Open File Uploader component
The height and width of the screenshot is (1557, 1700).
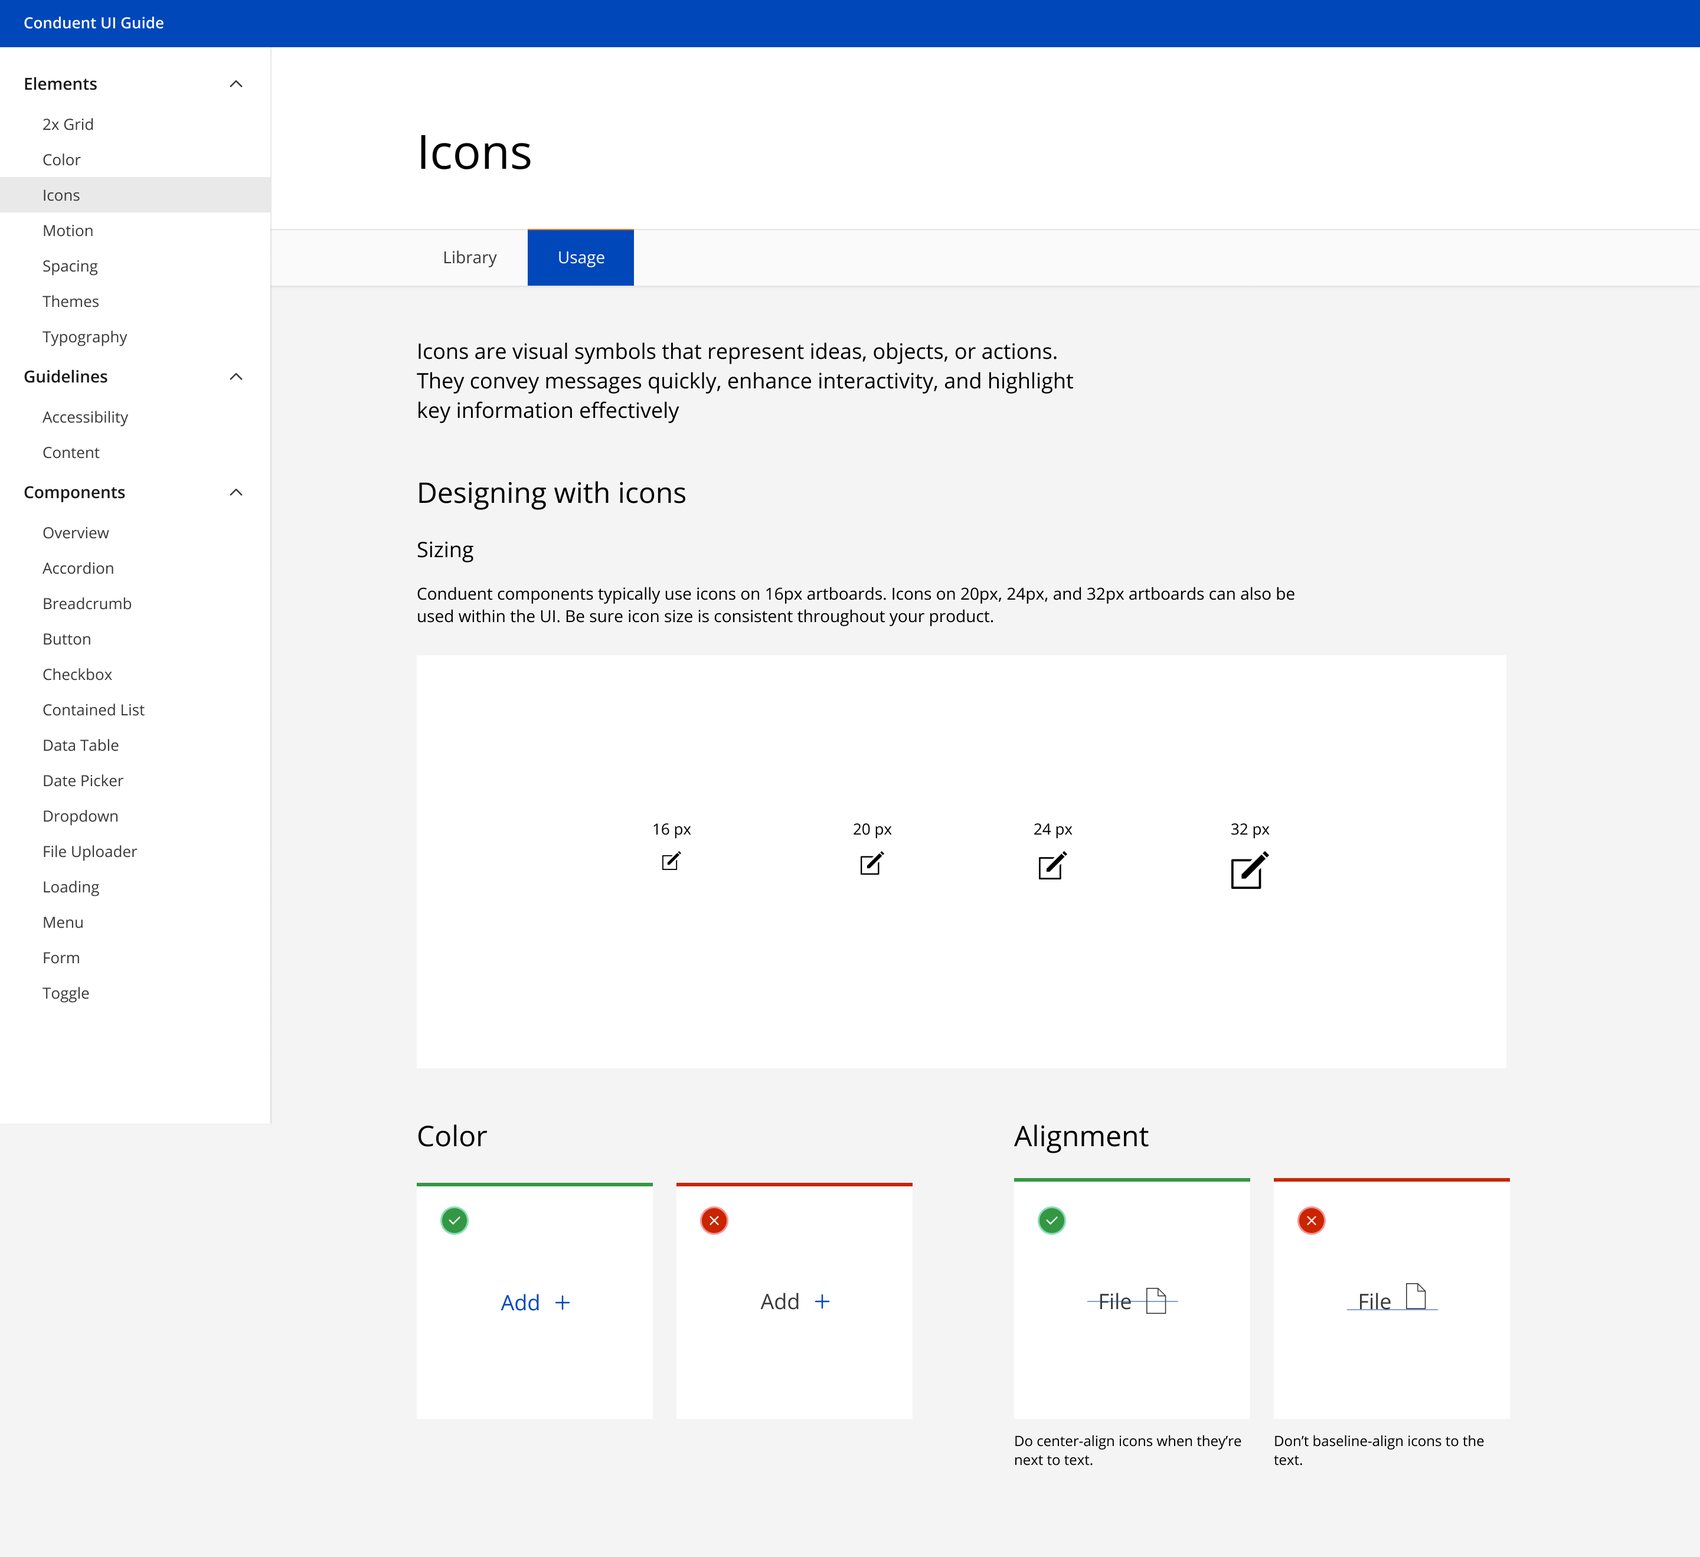[135, 851]
